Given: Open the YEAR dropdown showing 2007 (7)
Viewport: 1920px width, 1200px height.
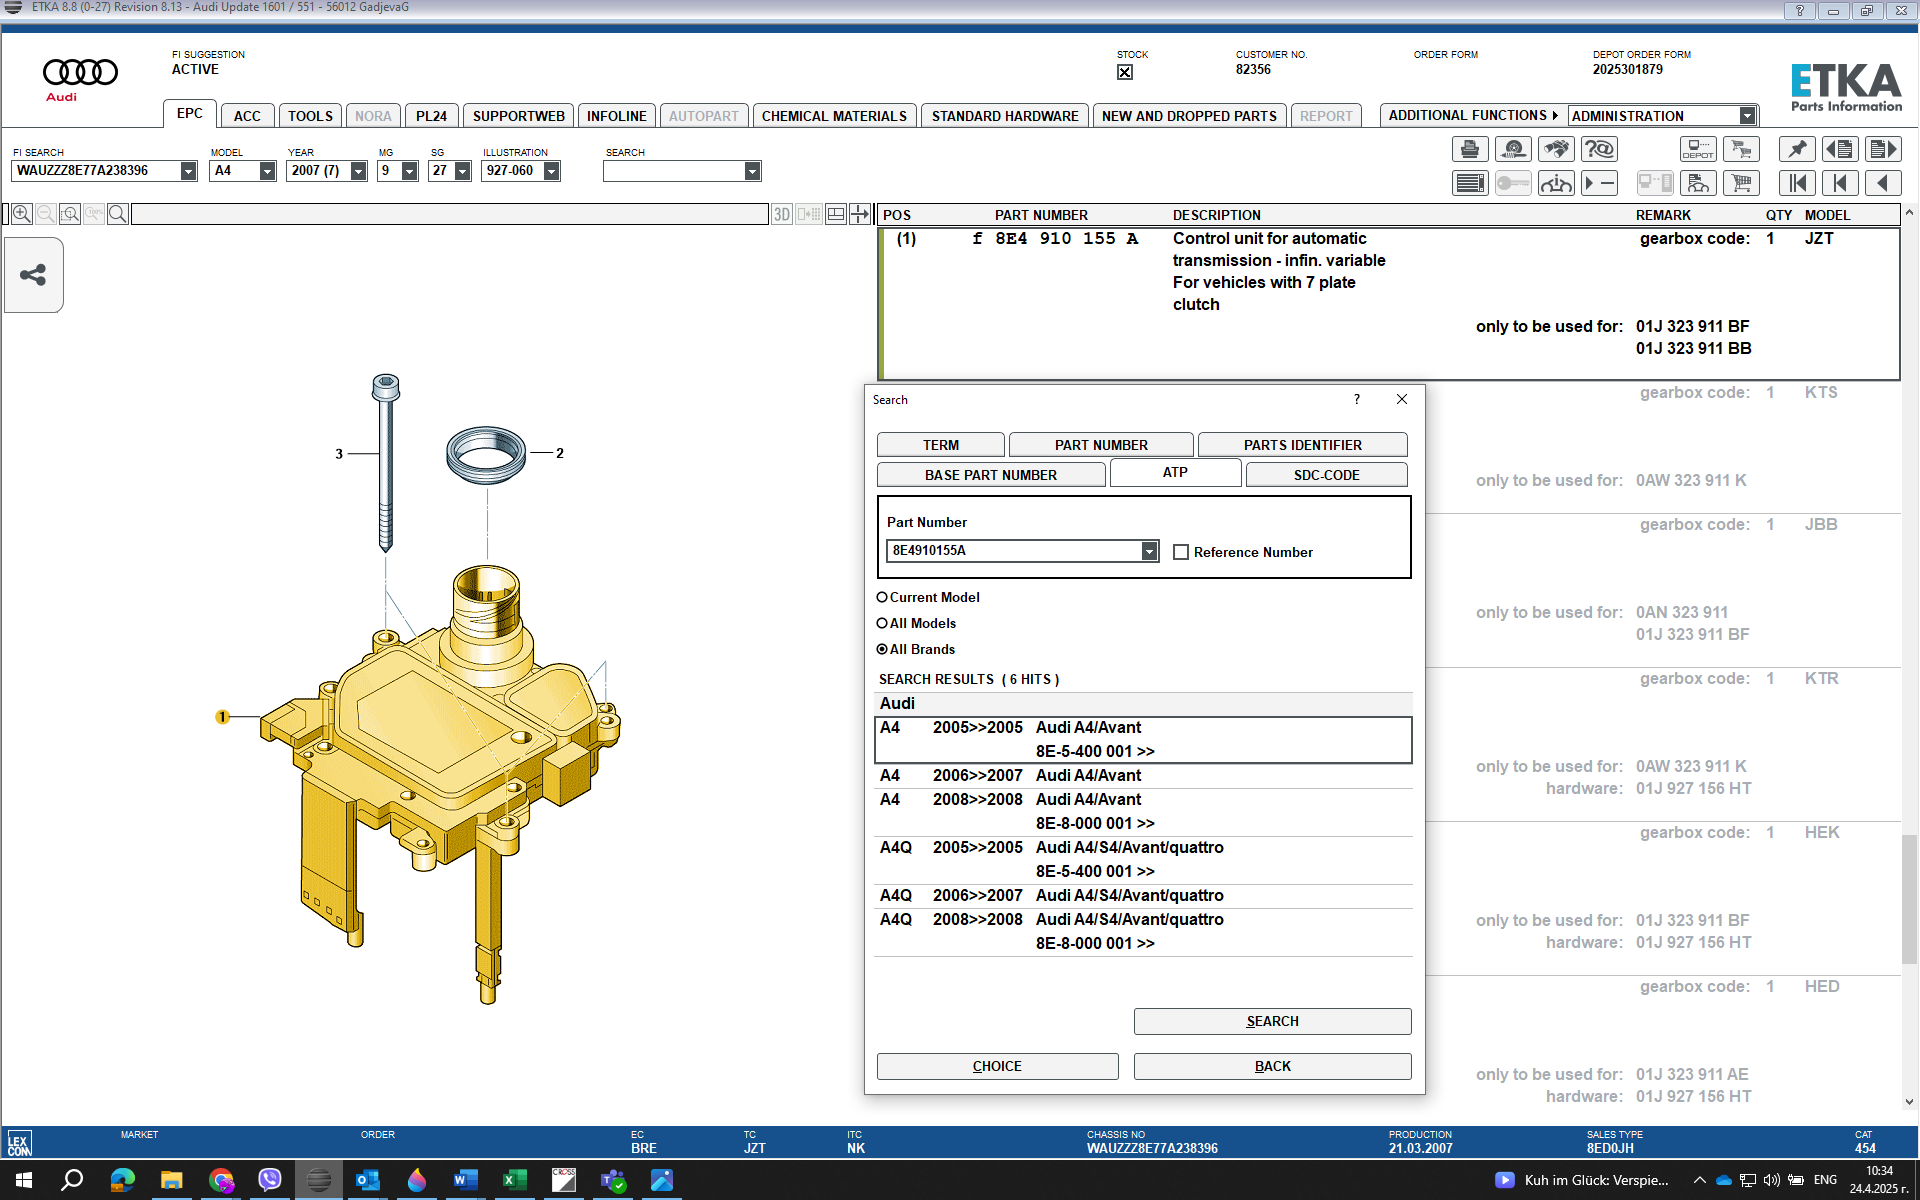Looking at the screenshot, I should 358,171.
